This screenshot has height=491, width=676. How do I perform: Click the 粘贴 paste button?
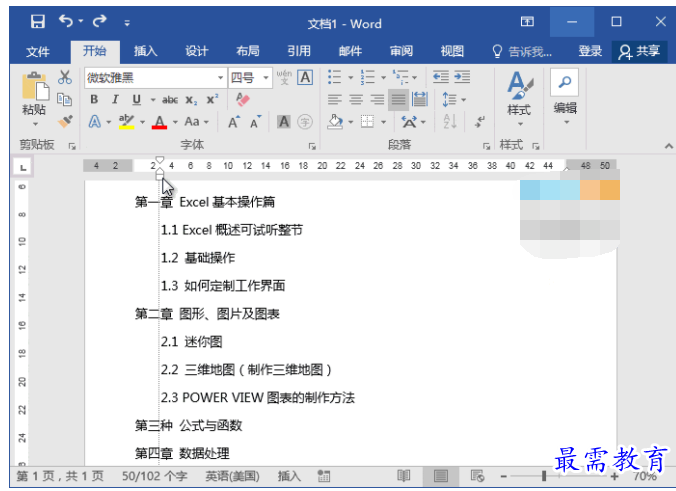click(x=34, y=99)
